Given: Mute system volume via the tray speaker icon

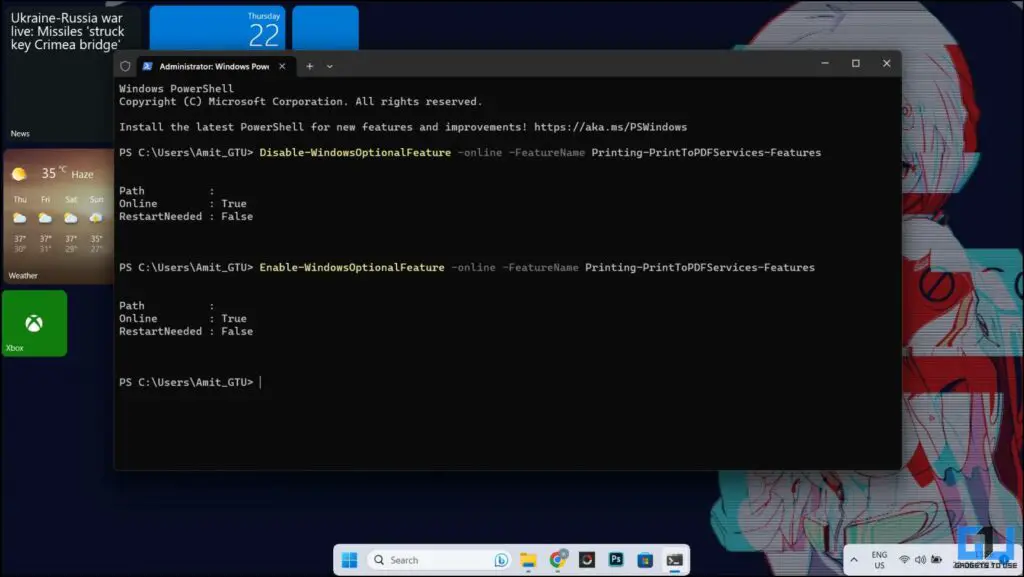Looking at the screenshot, I should pyautogui.click(x=919, y=559).
